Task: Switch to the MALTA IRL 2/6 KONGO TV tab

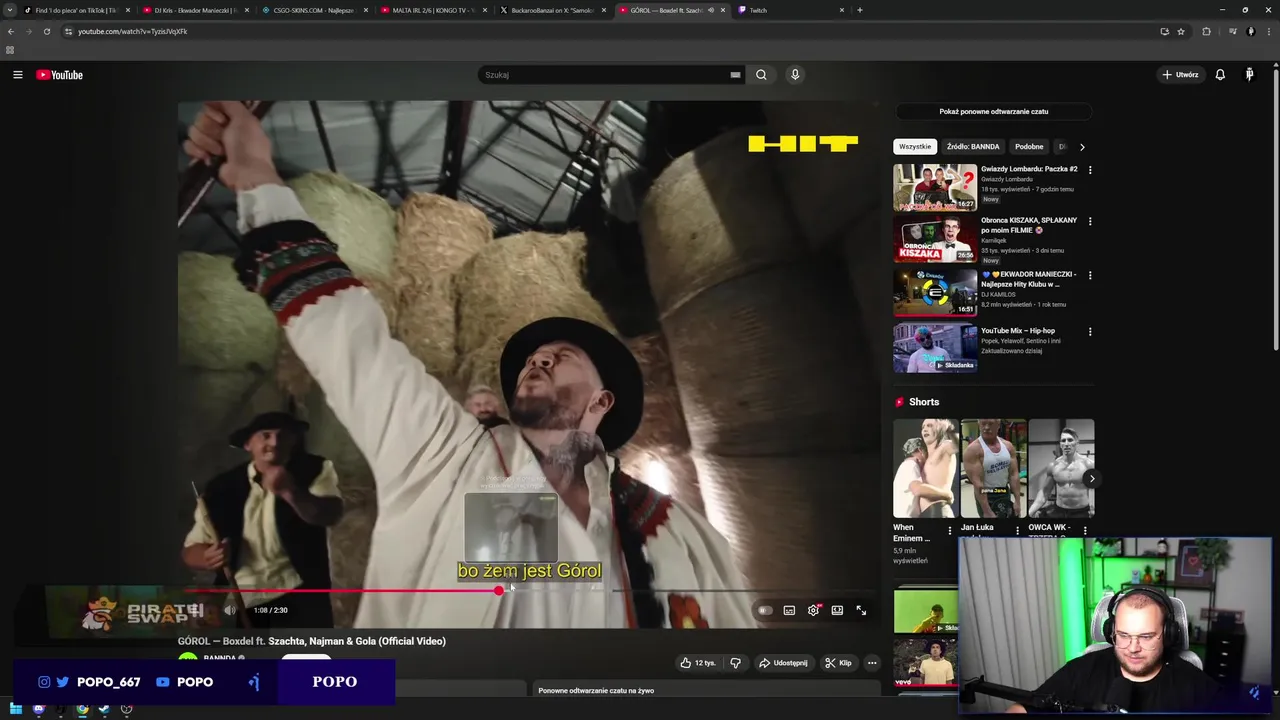Action: coord(433,10)
